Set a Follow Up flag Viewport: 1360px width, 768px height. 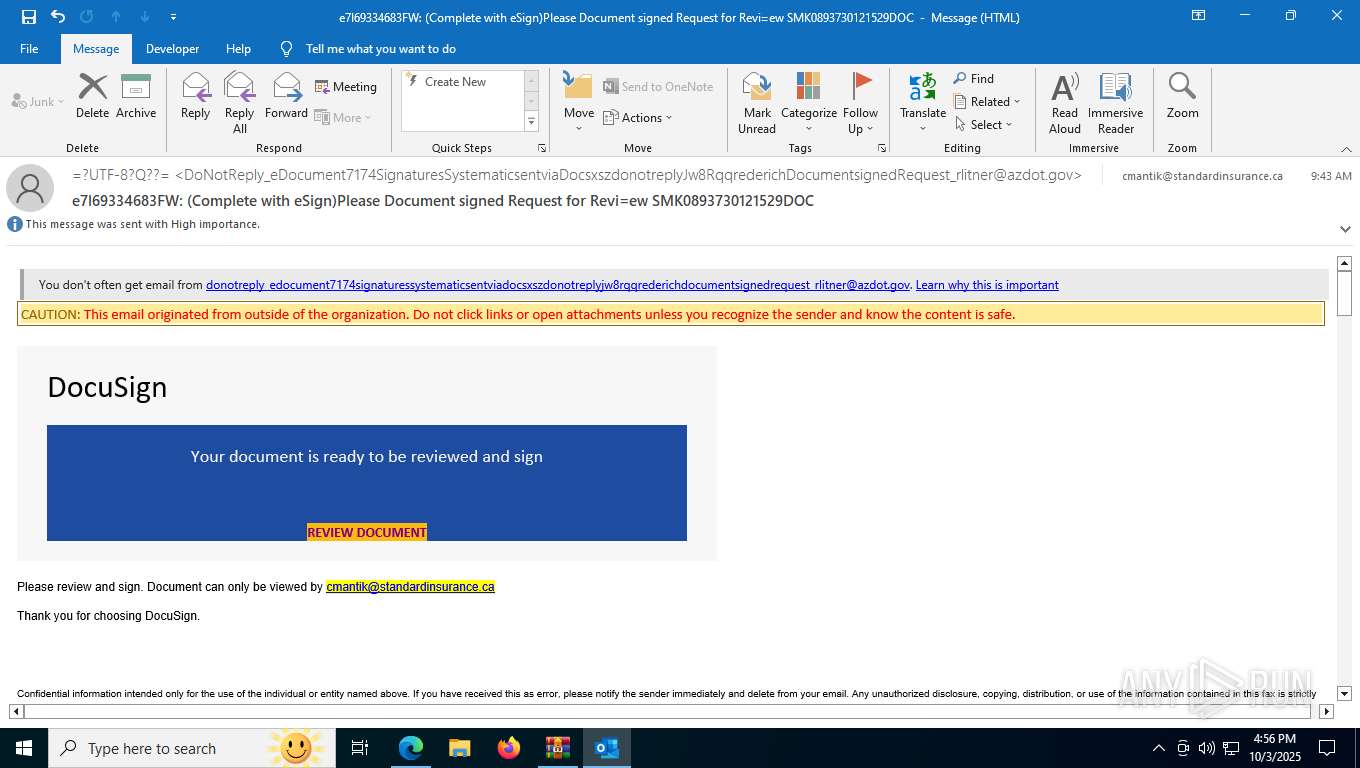[860, 102]
